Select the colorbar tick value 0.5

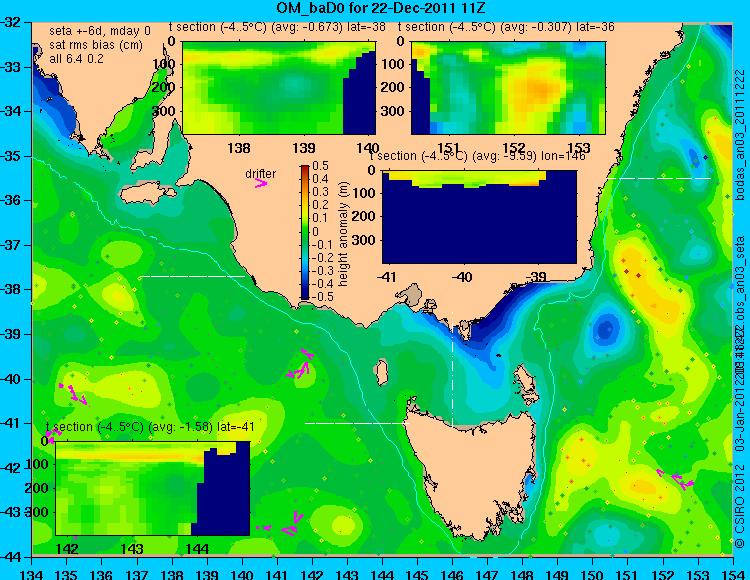[x=320, y=166]
